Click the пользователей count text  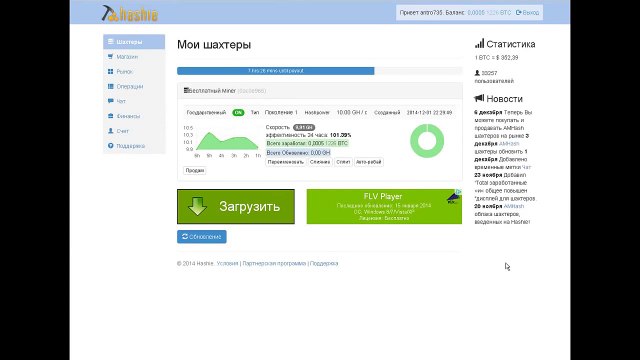coord(494,77)
